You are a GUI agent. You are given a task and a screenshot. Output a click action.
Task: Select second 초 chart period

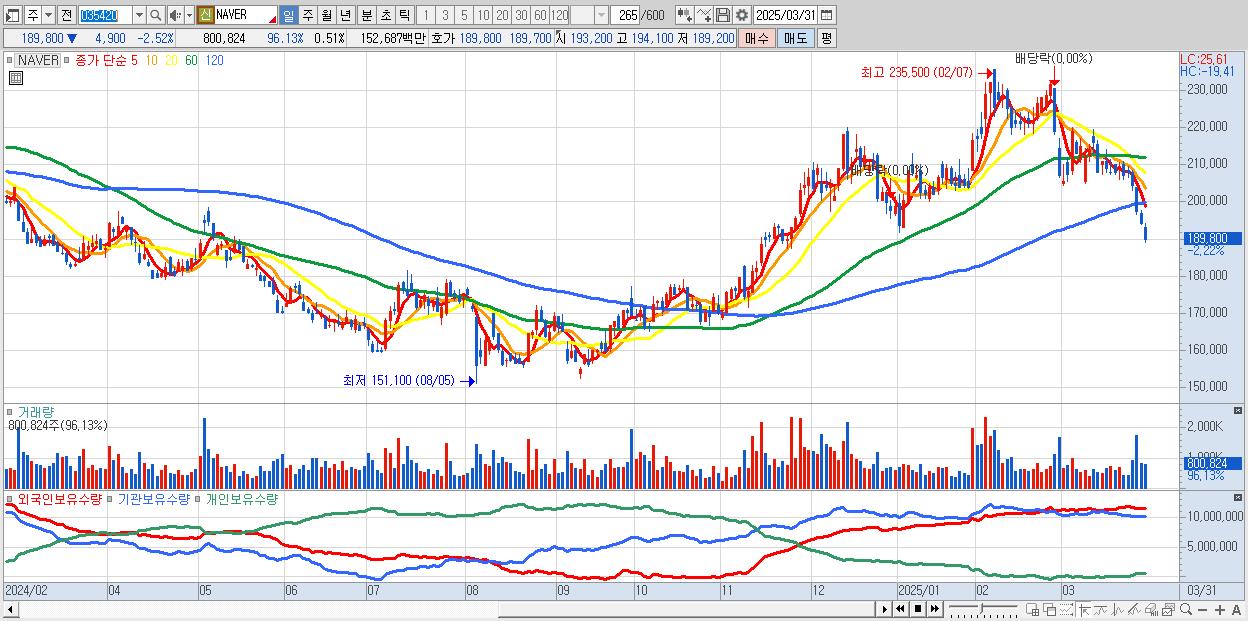385,15
